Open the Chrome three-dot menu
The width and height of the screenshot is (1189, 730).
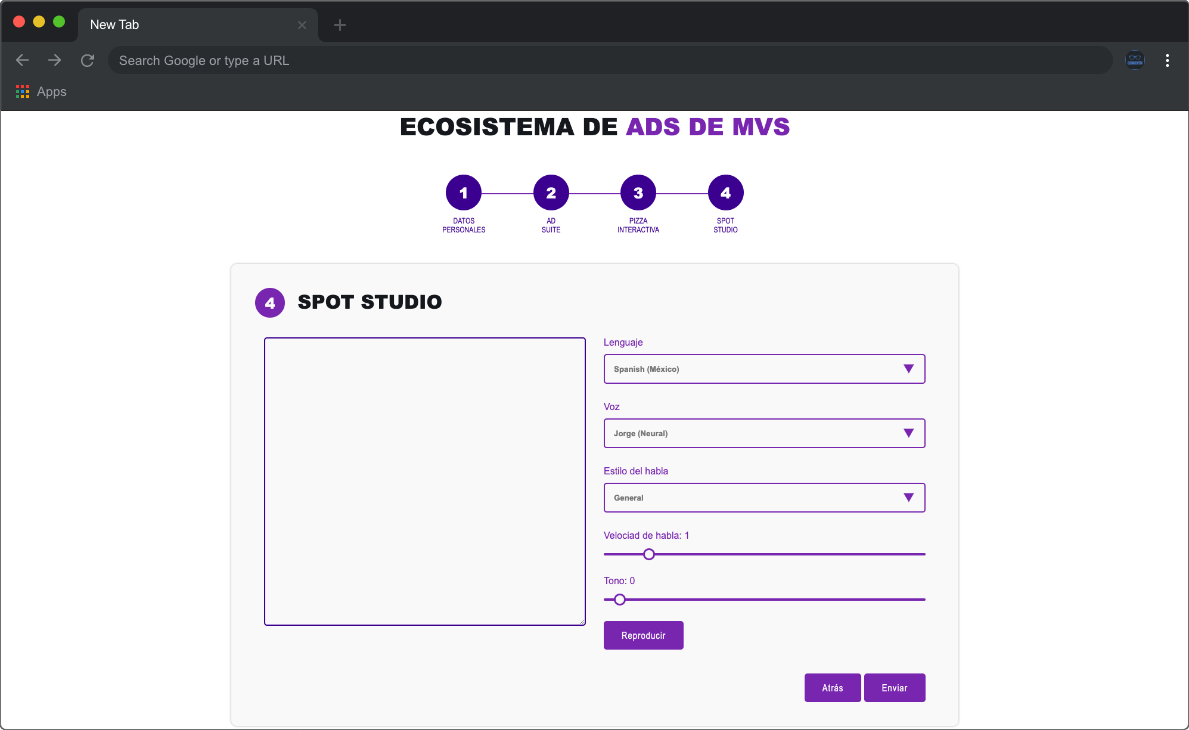[1167, 61]
